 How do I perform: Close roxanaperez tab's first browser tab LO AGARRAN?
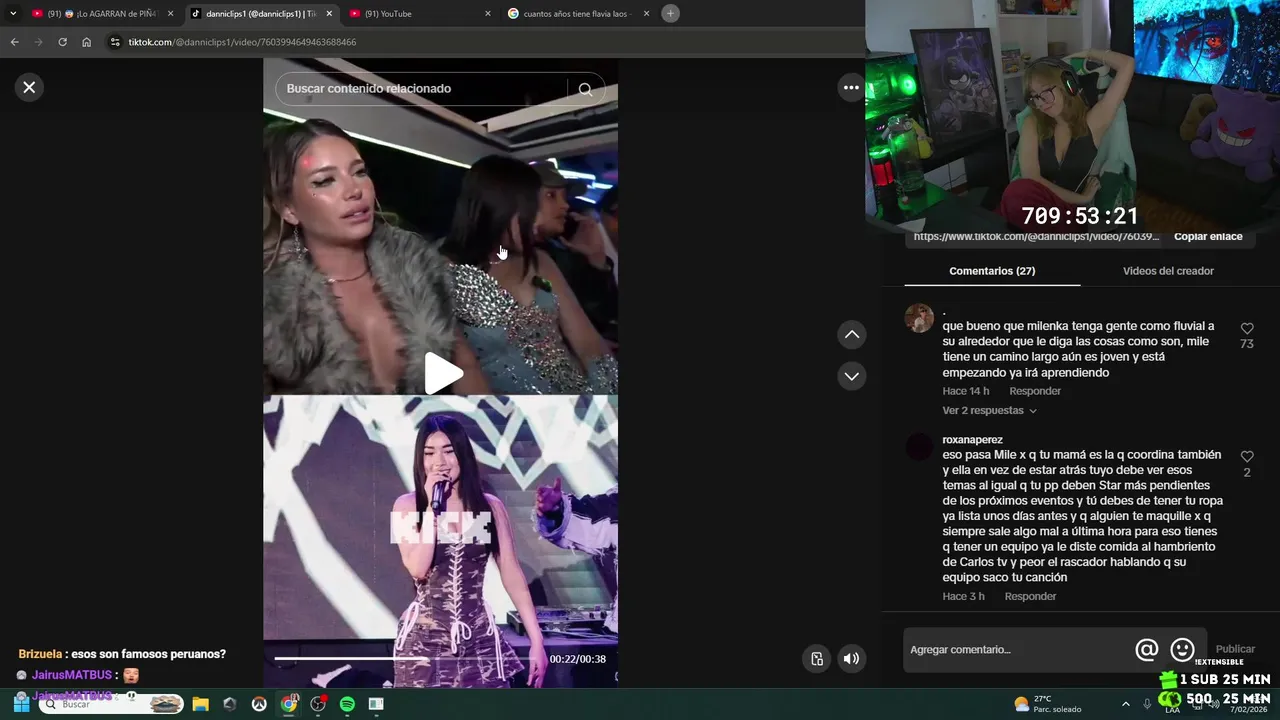click(x=170, y=14)
